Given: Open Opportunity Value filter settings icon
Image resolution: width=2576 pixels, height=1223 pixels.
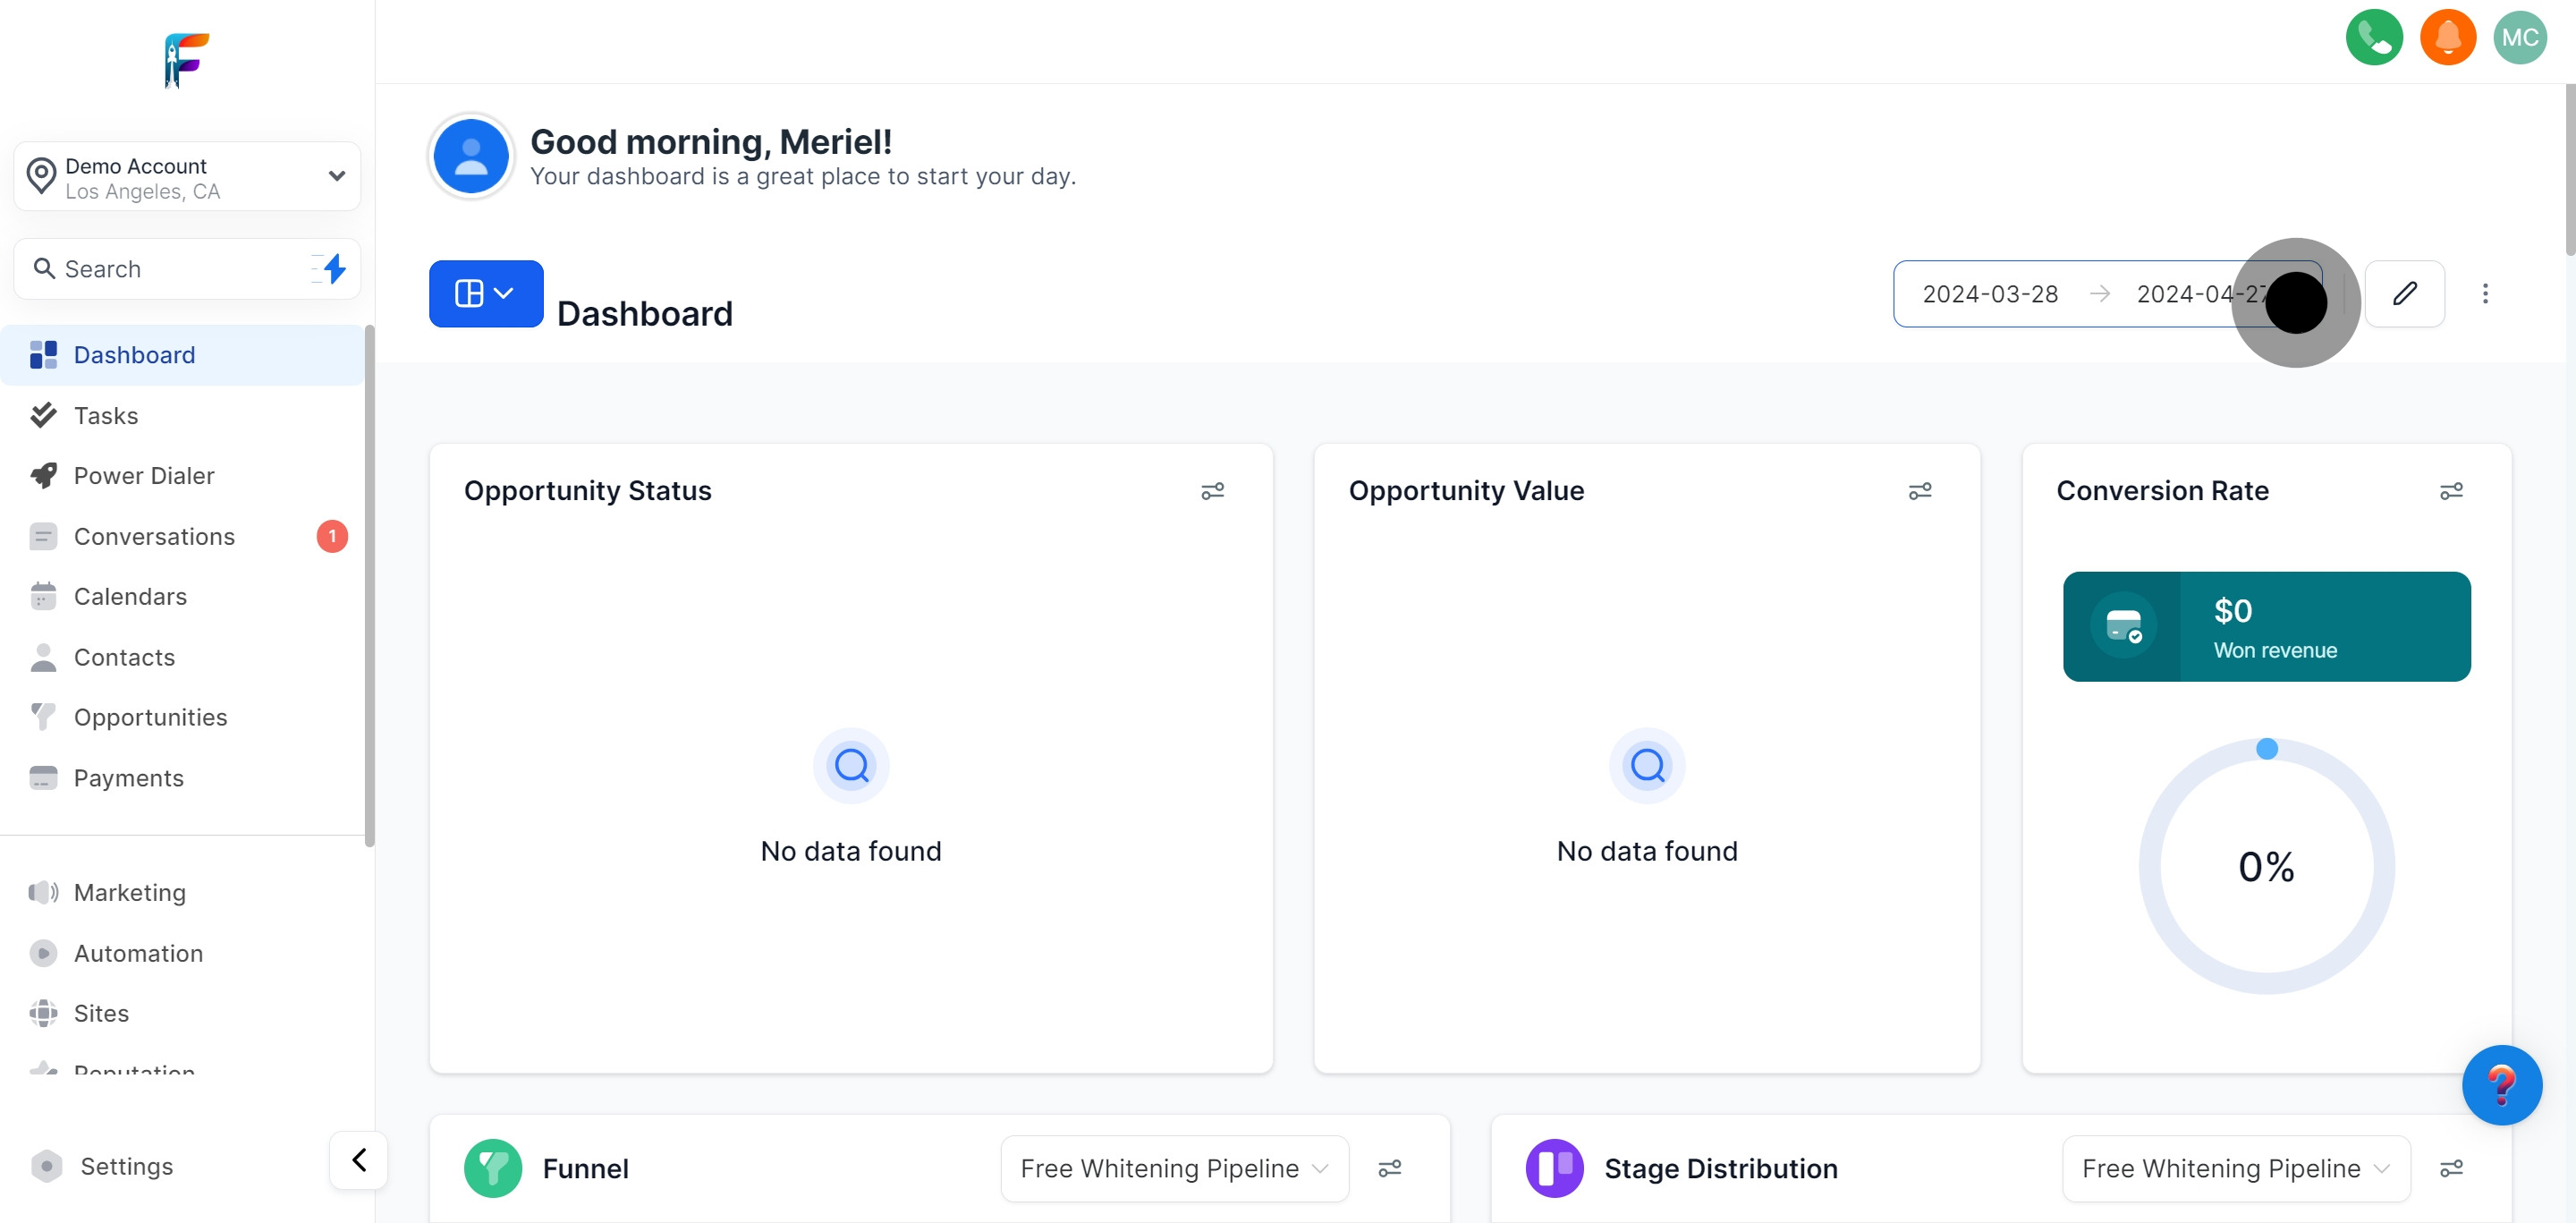Looking at the screenshot, I should tap(1919, 491).
